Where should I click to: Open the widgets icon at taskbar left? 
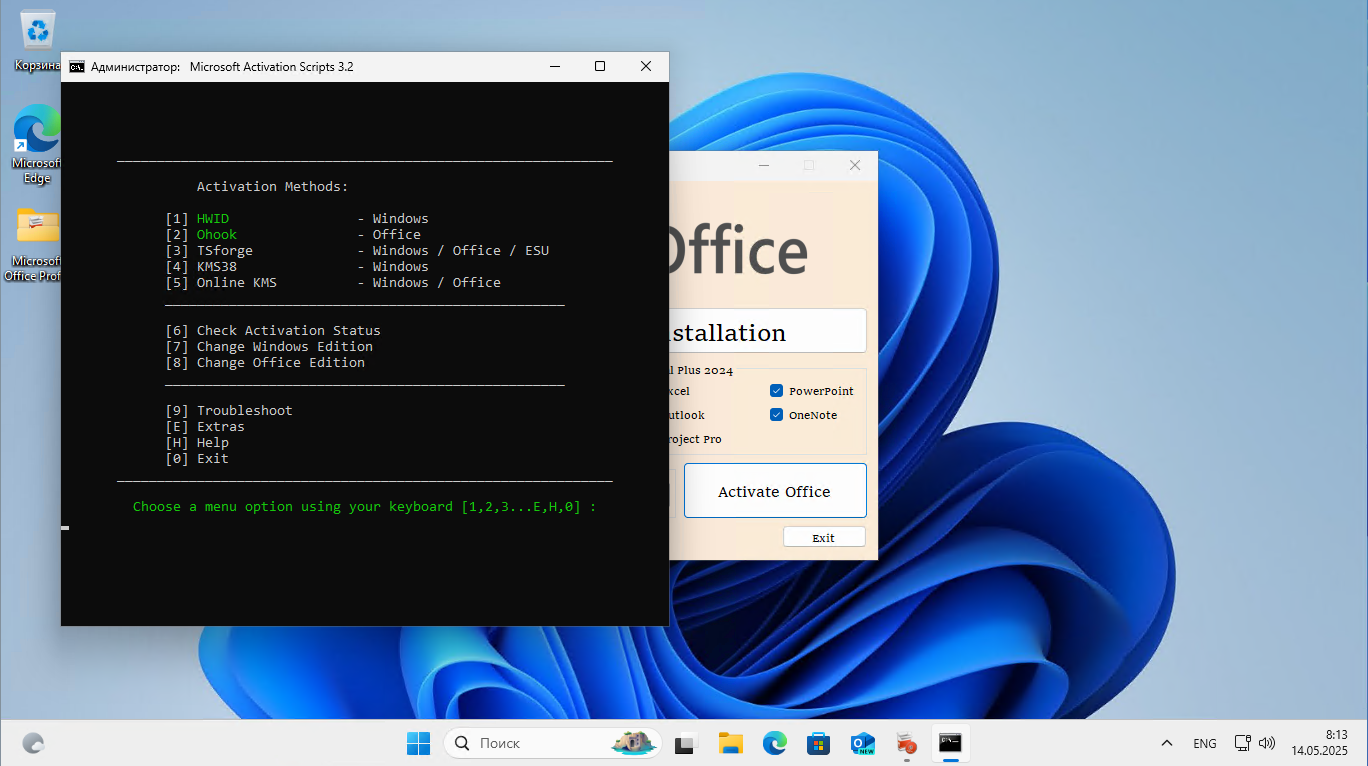coord(33,743)
